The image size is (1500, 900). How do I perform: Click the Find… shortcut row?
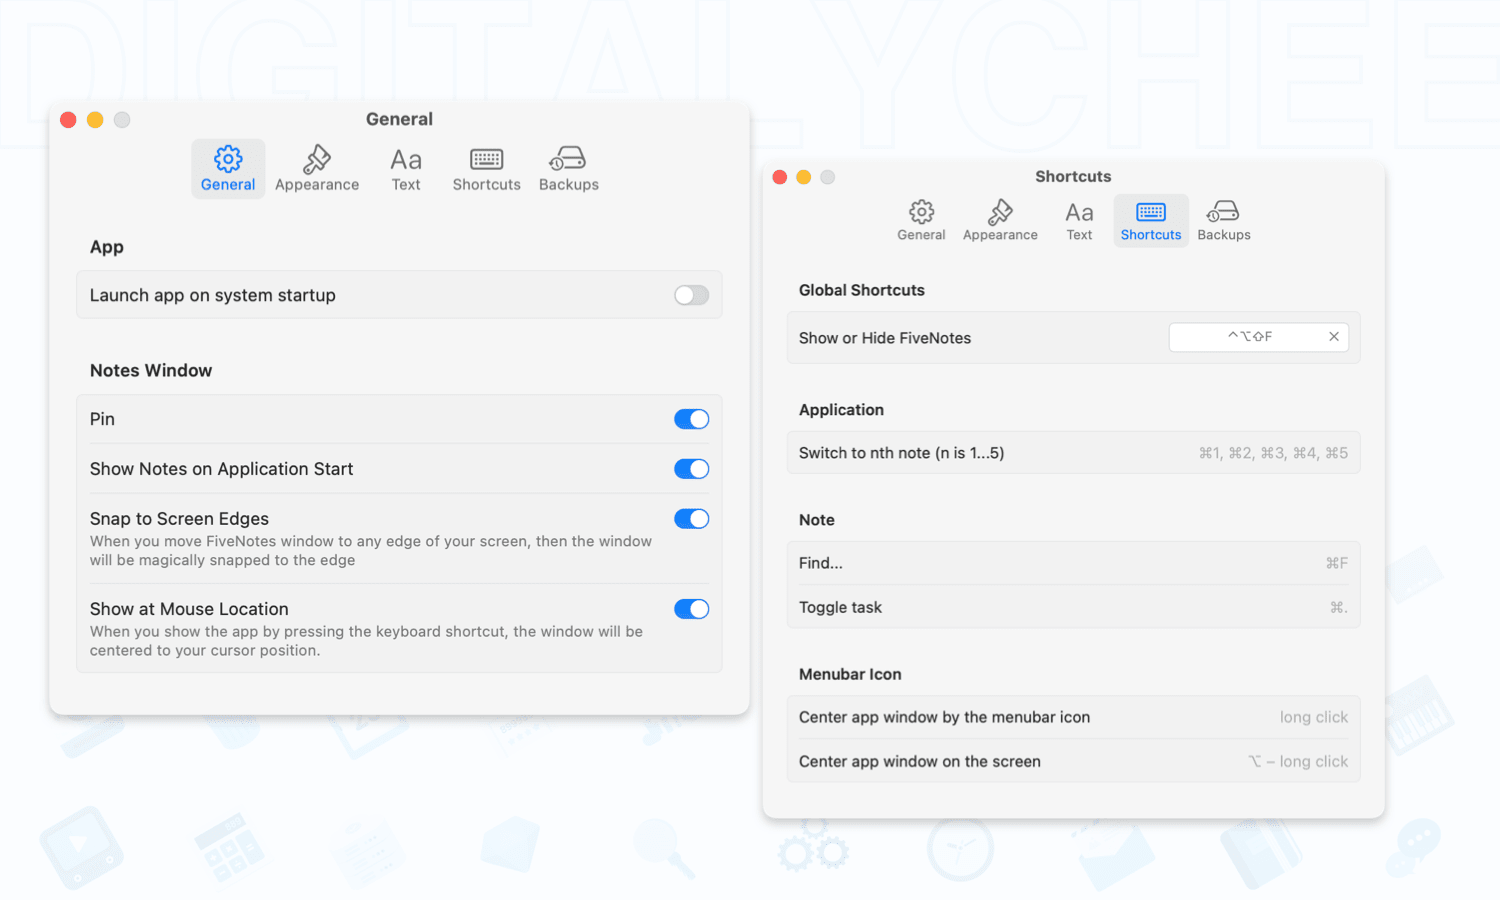(x=1073, y=563)
